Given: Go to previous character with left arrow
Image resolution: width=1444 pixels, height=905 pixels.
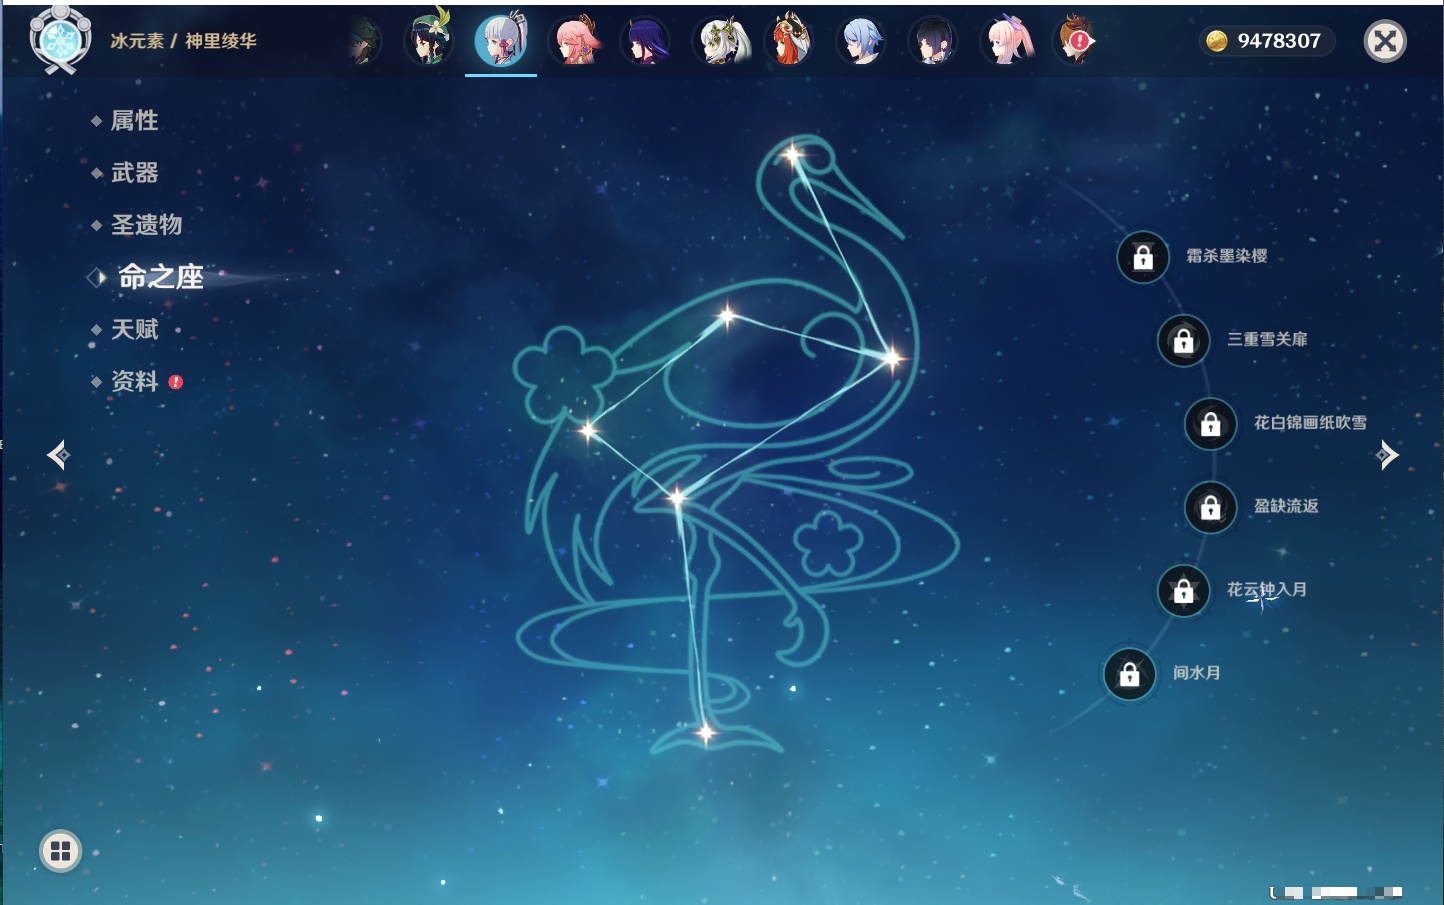Looking at the screenshot, I should (x=58, y=455).
